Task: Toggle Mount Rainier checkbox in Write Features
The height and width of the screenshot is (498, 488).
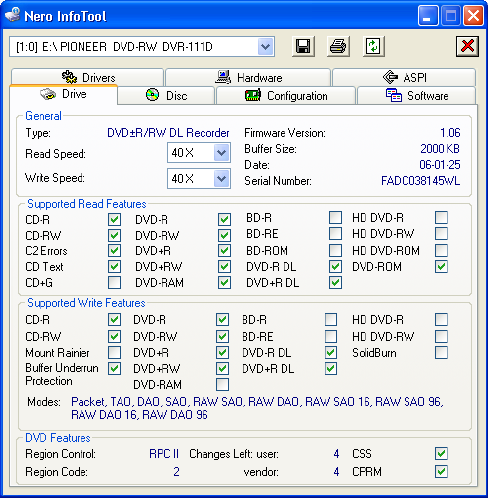Action: pyautogui.click(x=114, y=352)
